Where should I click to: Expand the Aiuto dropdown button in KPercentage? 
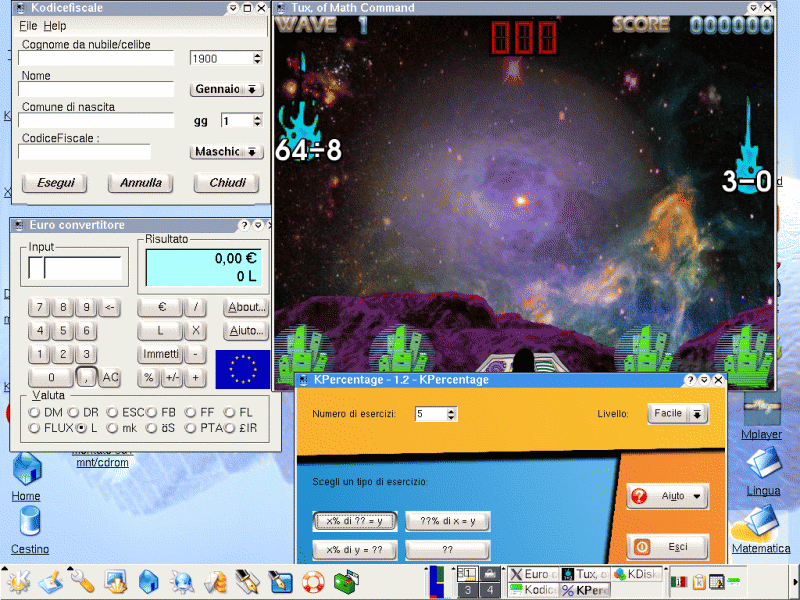point(667,496)
